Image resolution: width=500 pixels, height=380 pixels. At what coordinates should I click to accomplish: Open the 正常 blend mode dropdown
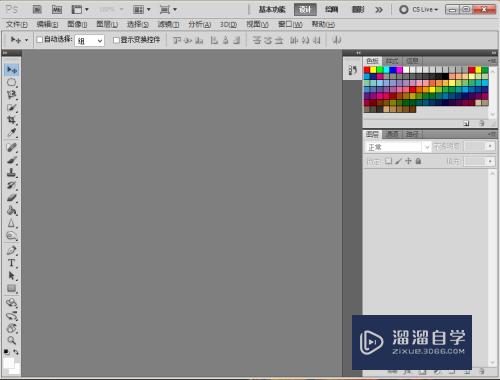[398, 147]
